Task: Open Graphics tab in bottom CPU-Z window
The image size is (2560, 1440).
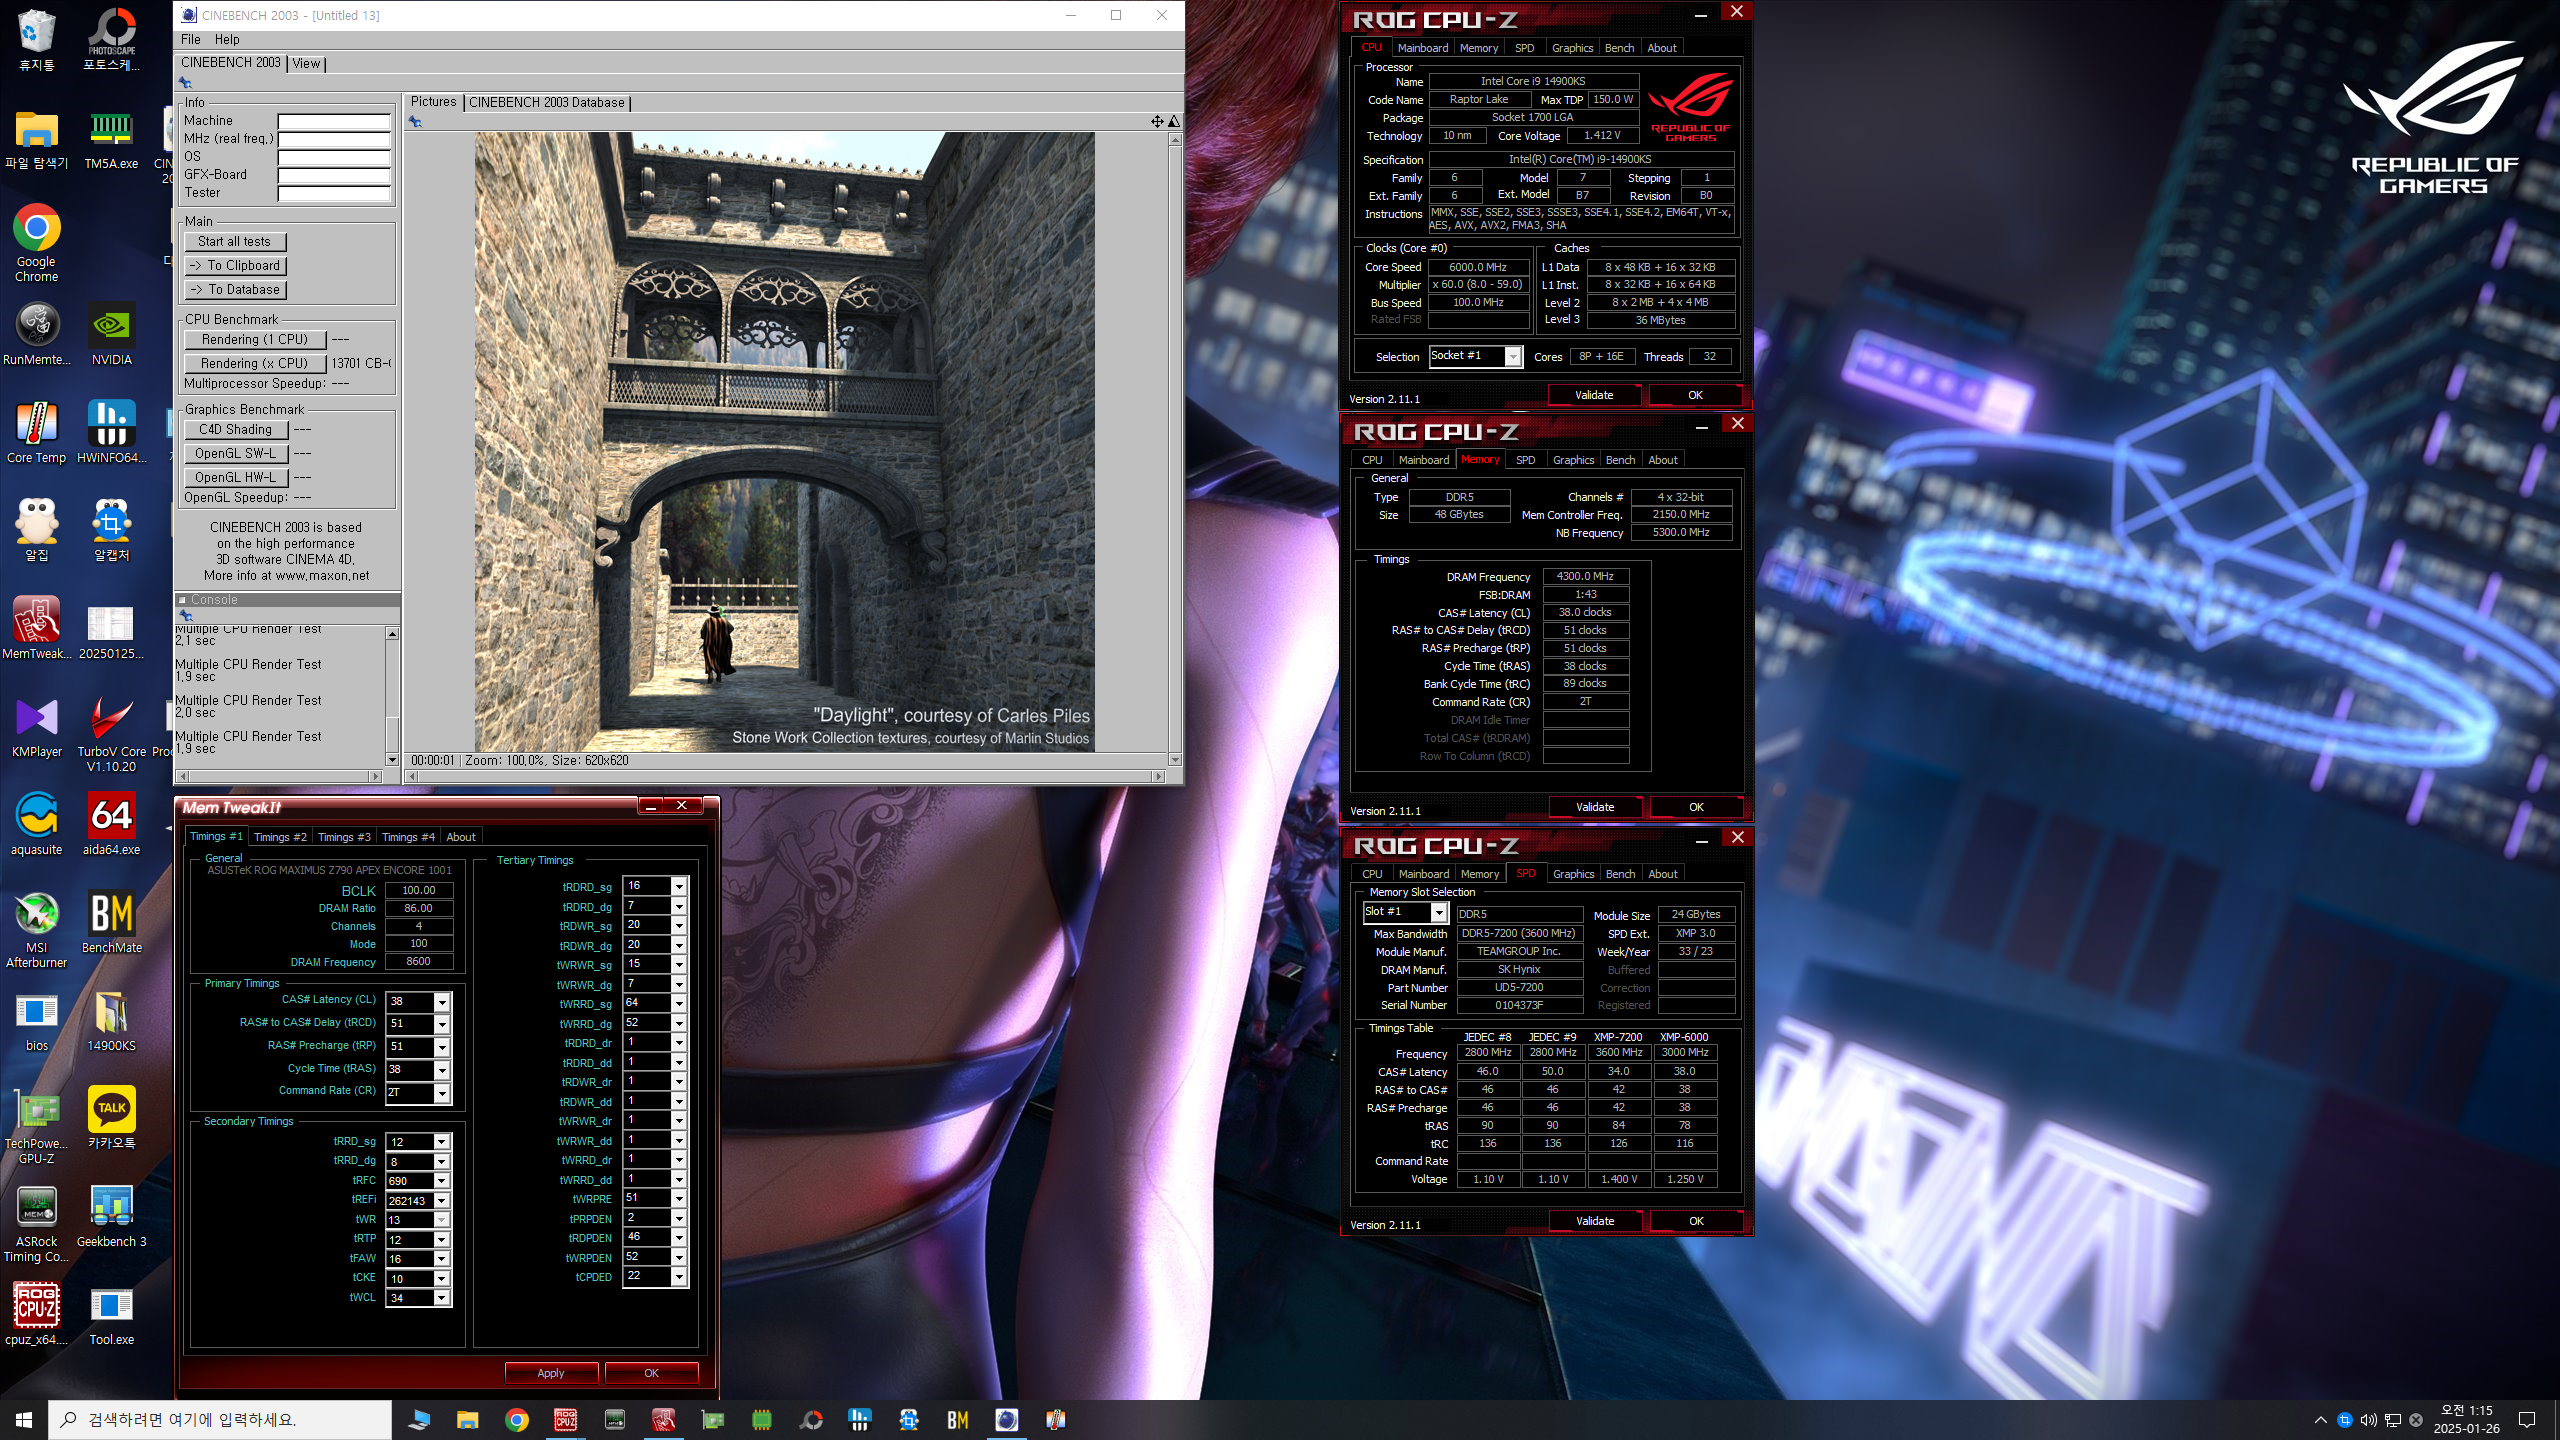Action: tap(1573, 874)
